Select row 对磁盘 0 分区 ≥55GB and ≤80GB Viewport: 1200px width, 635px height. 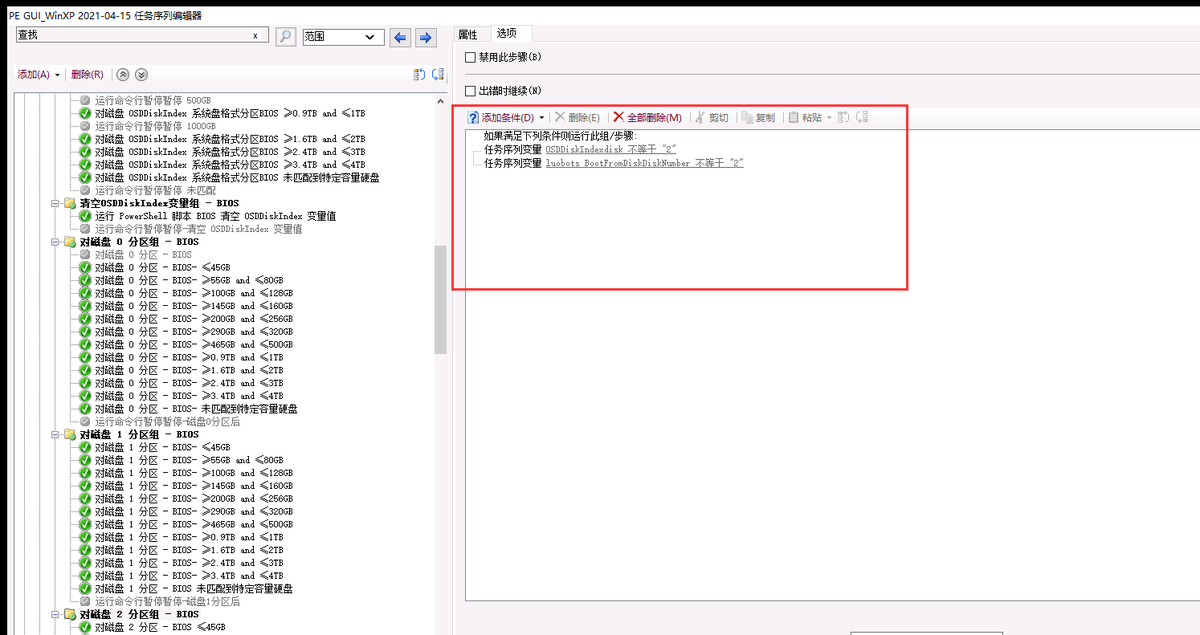(x=189, y=281)
